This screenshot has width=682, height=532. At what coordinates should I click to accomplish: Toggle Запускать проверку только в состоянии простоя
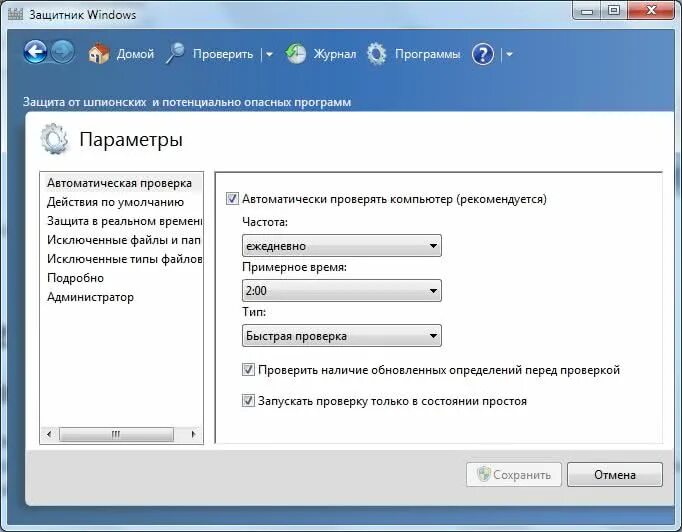[248, 401]
